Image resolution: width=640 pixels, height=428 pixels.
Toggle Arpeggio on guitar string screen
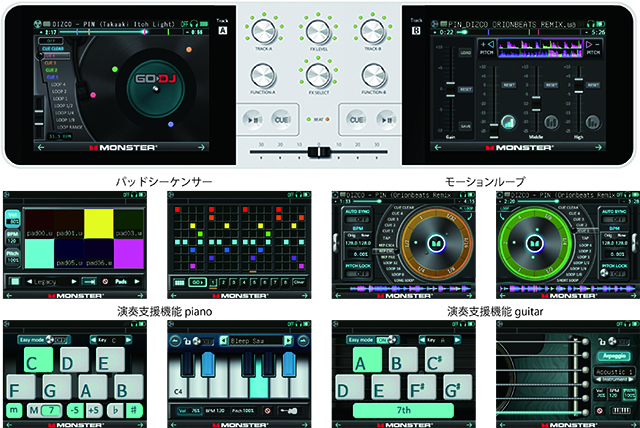click(x=614, y=356)
